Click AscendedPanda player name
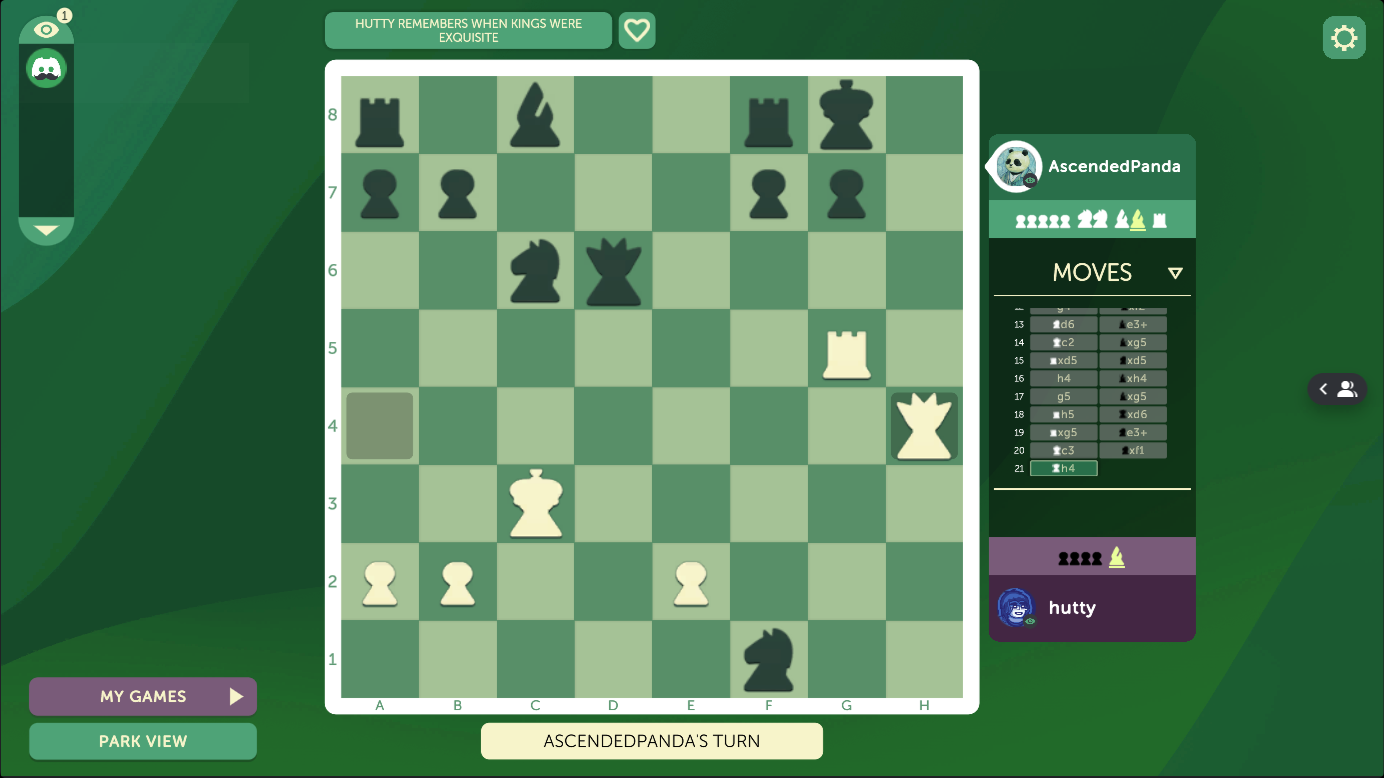 [x=1114, y=166]
